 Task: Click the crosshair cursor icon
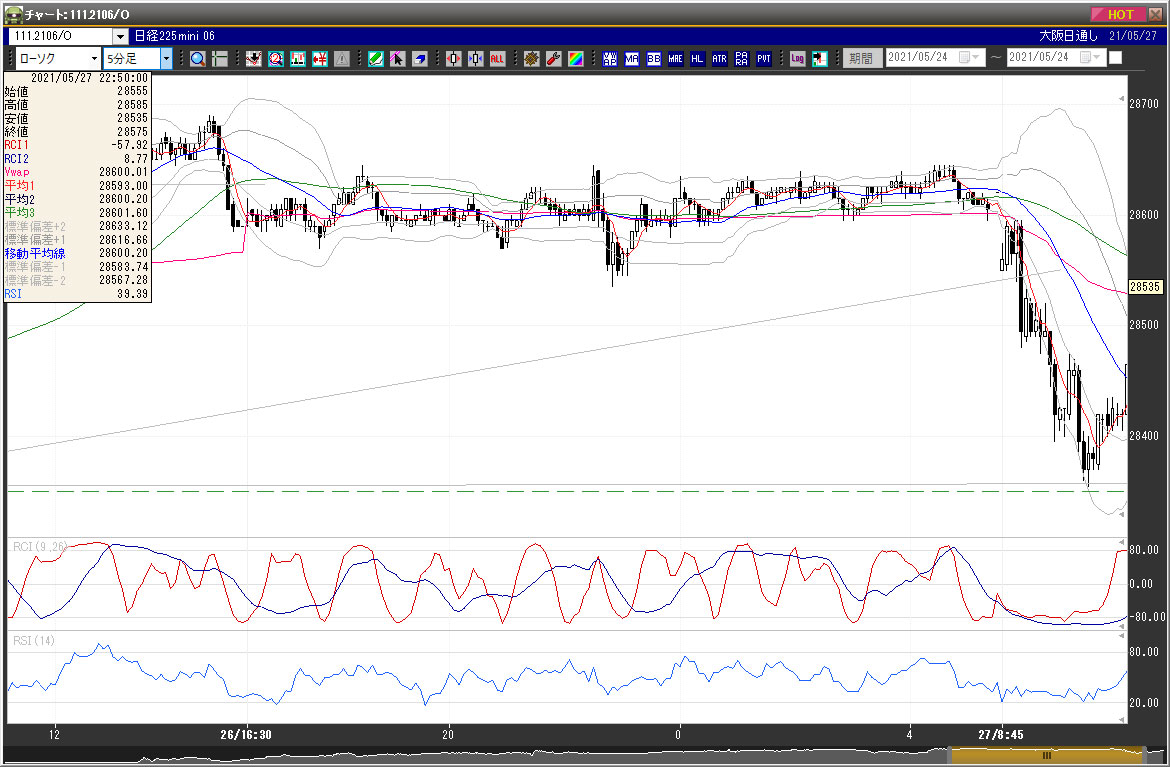[219, 58]
